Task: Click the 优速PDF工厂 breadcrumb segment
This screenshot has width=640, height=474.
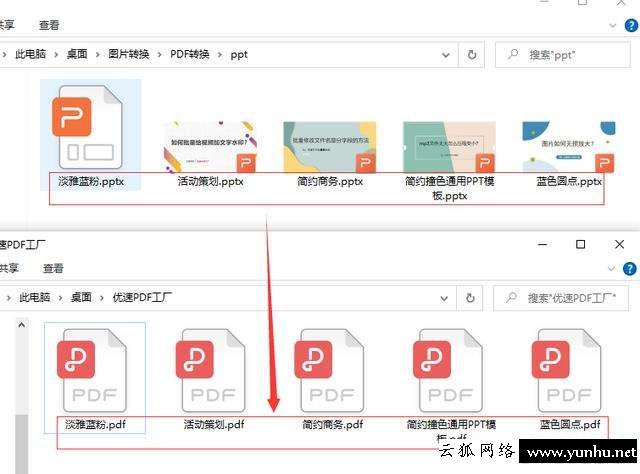Action: tap(142, 297)
